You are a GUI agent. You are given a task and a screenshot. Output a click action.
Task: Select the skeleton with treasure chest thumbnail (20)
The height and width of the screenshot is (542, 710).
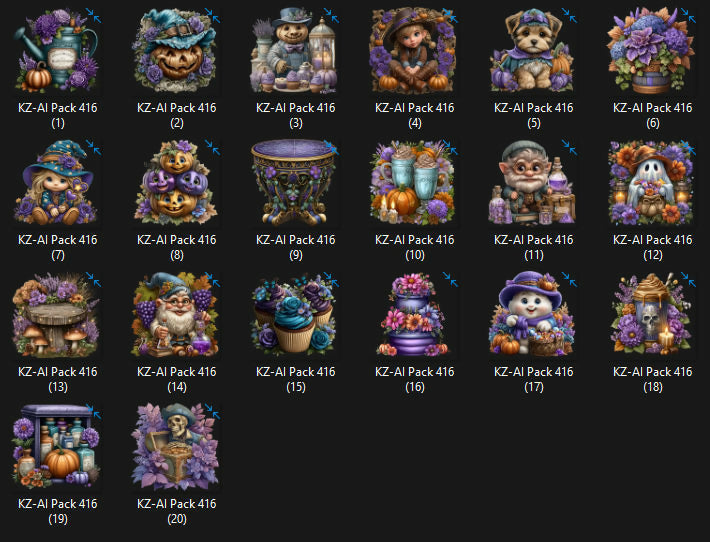coord(177,446)
